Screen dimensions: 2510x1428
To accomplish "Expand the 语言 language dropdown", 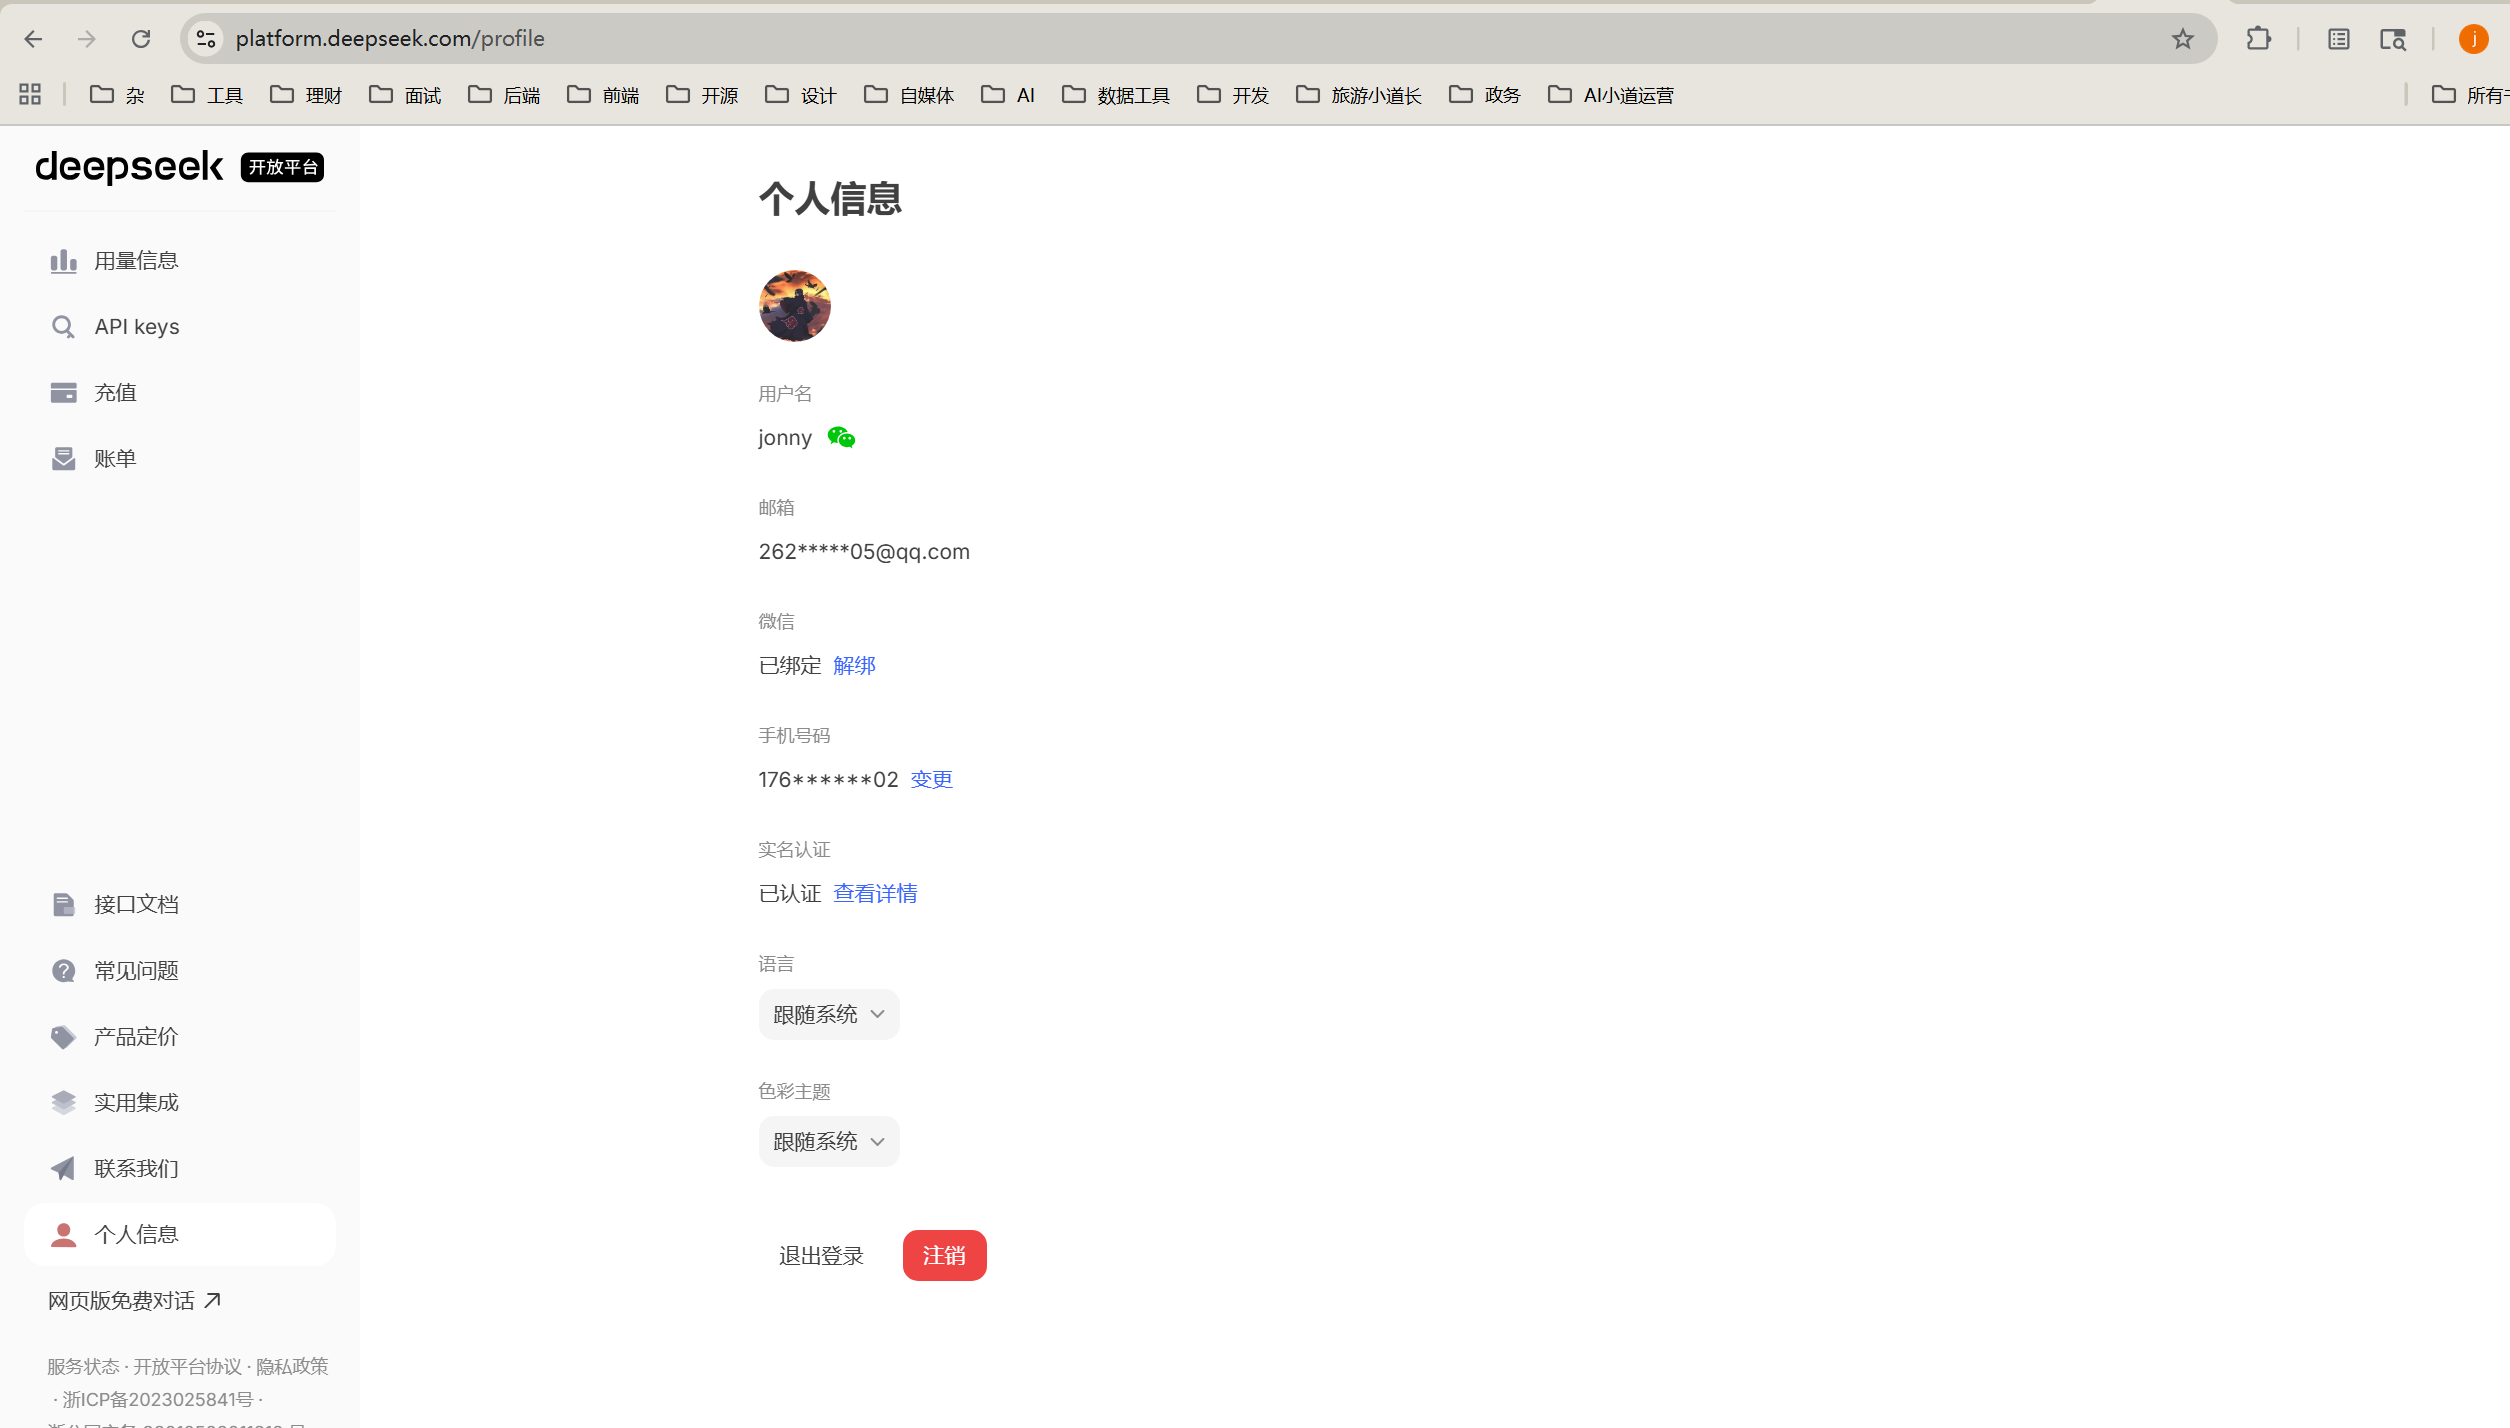I will click(x=828, y=1014).
